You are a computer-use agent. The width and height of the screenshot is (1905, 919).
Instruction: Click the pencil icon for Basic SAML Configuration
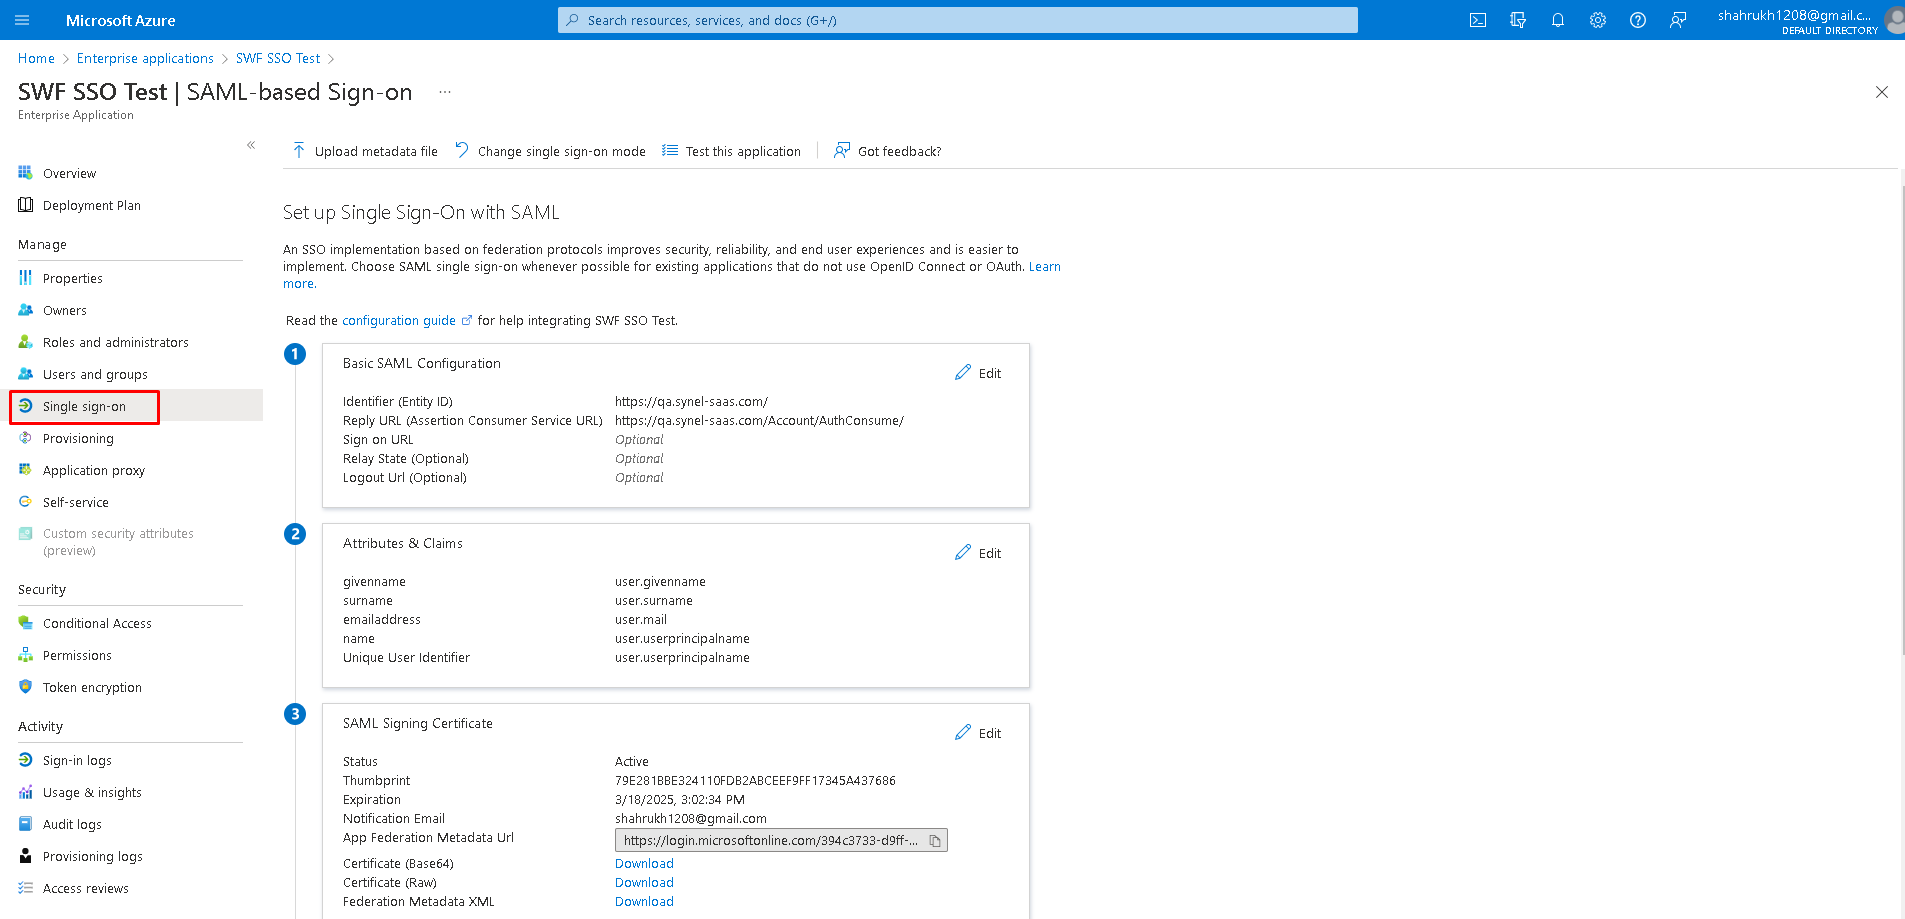tap(963, 372)
